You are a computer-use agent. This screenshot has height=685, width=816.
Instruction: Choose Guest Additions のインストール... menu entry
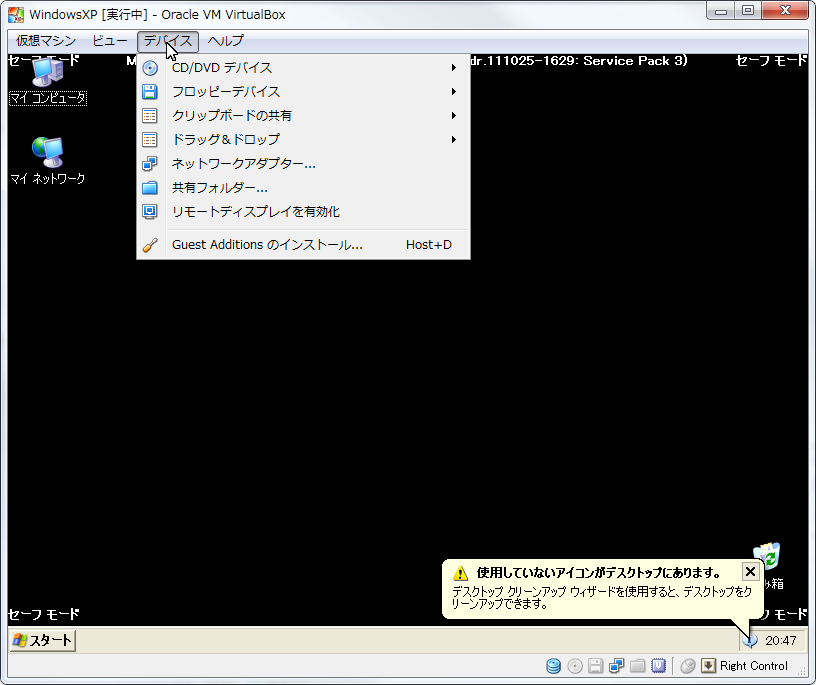click(267, 245)
